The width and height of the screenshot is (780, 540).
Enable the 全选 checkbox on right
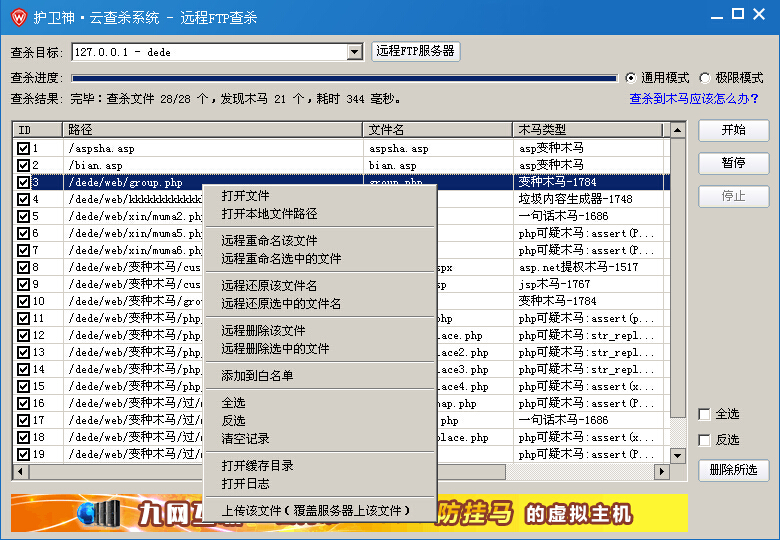tap(704, 414)
